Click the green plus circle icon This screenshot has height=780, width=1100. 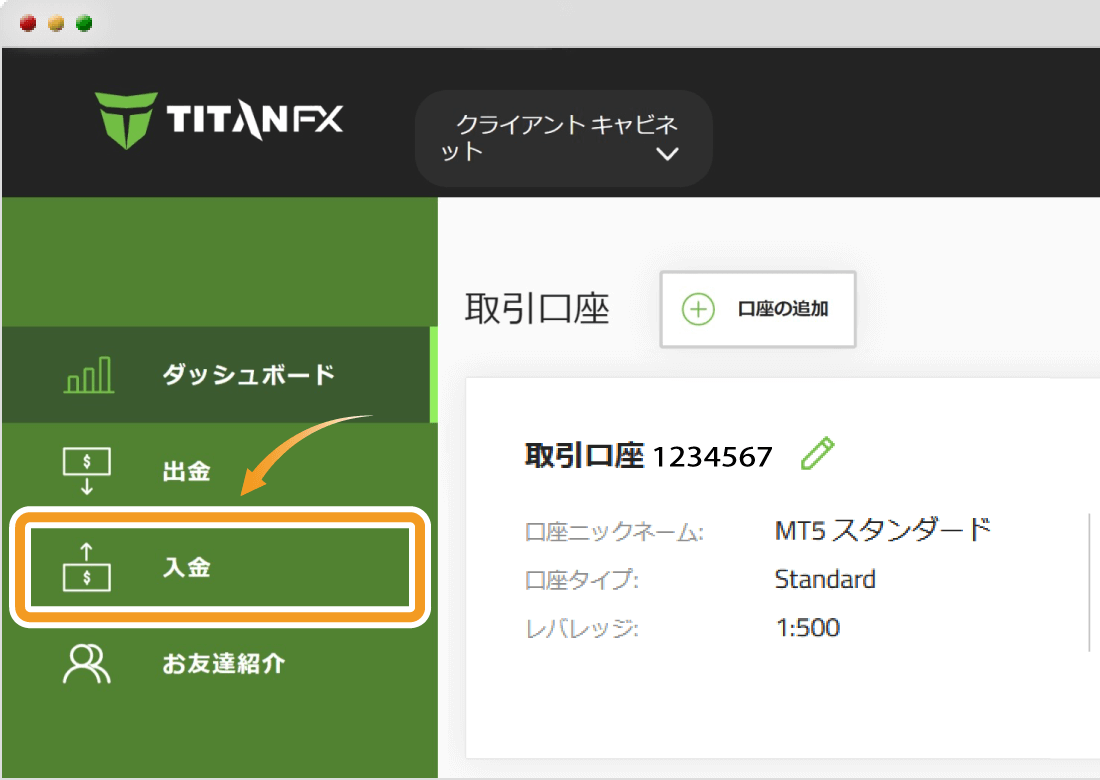[698, 309]
